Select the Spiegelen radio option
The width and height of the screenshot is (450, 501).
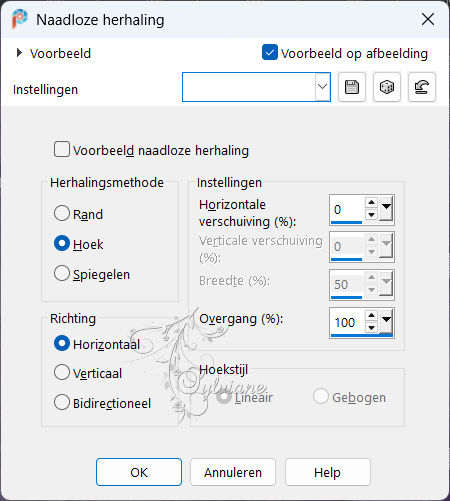click(x=62, y=273)
